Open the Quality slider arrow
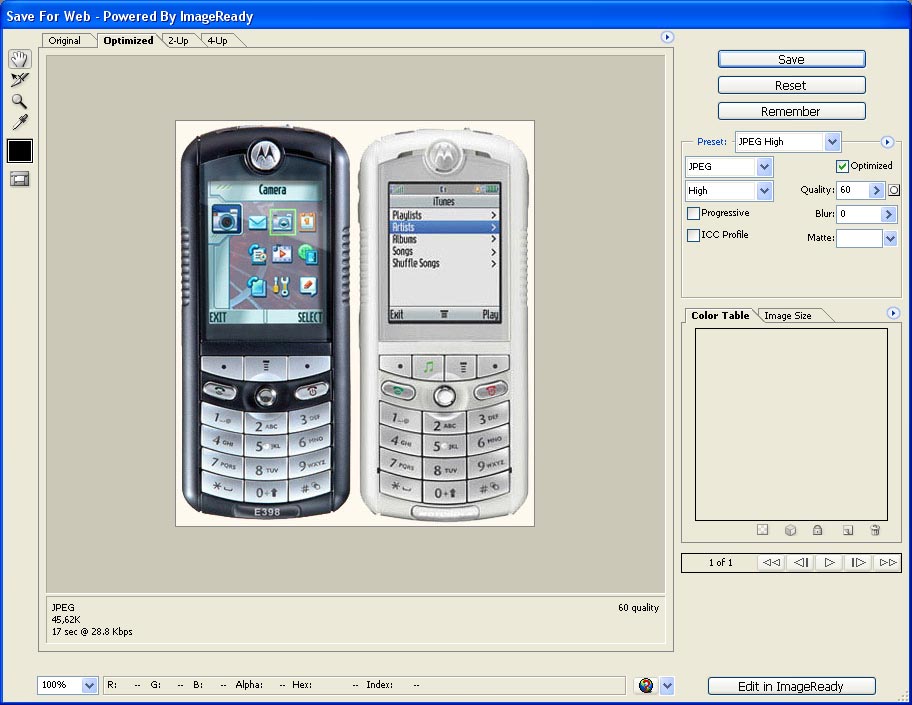 876,190
